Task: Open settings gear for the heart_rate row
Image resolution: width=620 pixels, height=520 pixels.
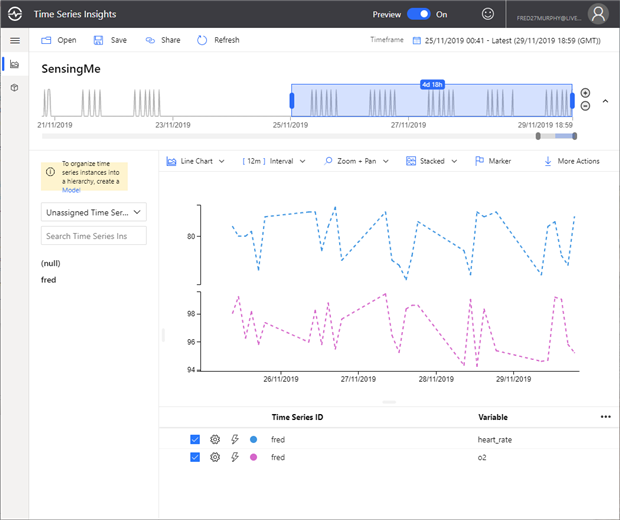Action: pos(215,439)
